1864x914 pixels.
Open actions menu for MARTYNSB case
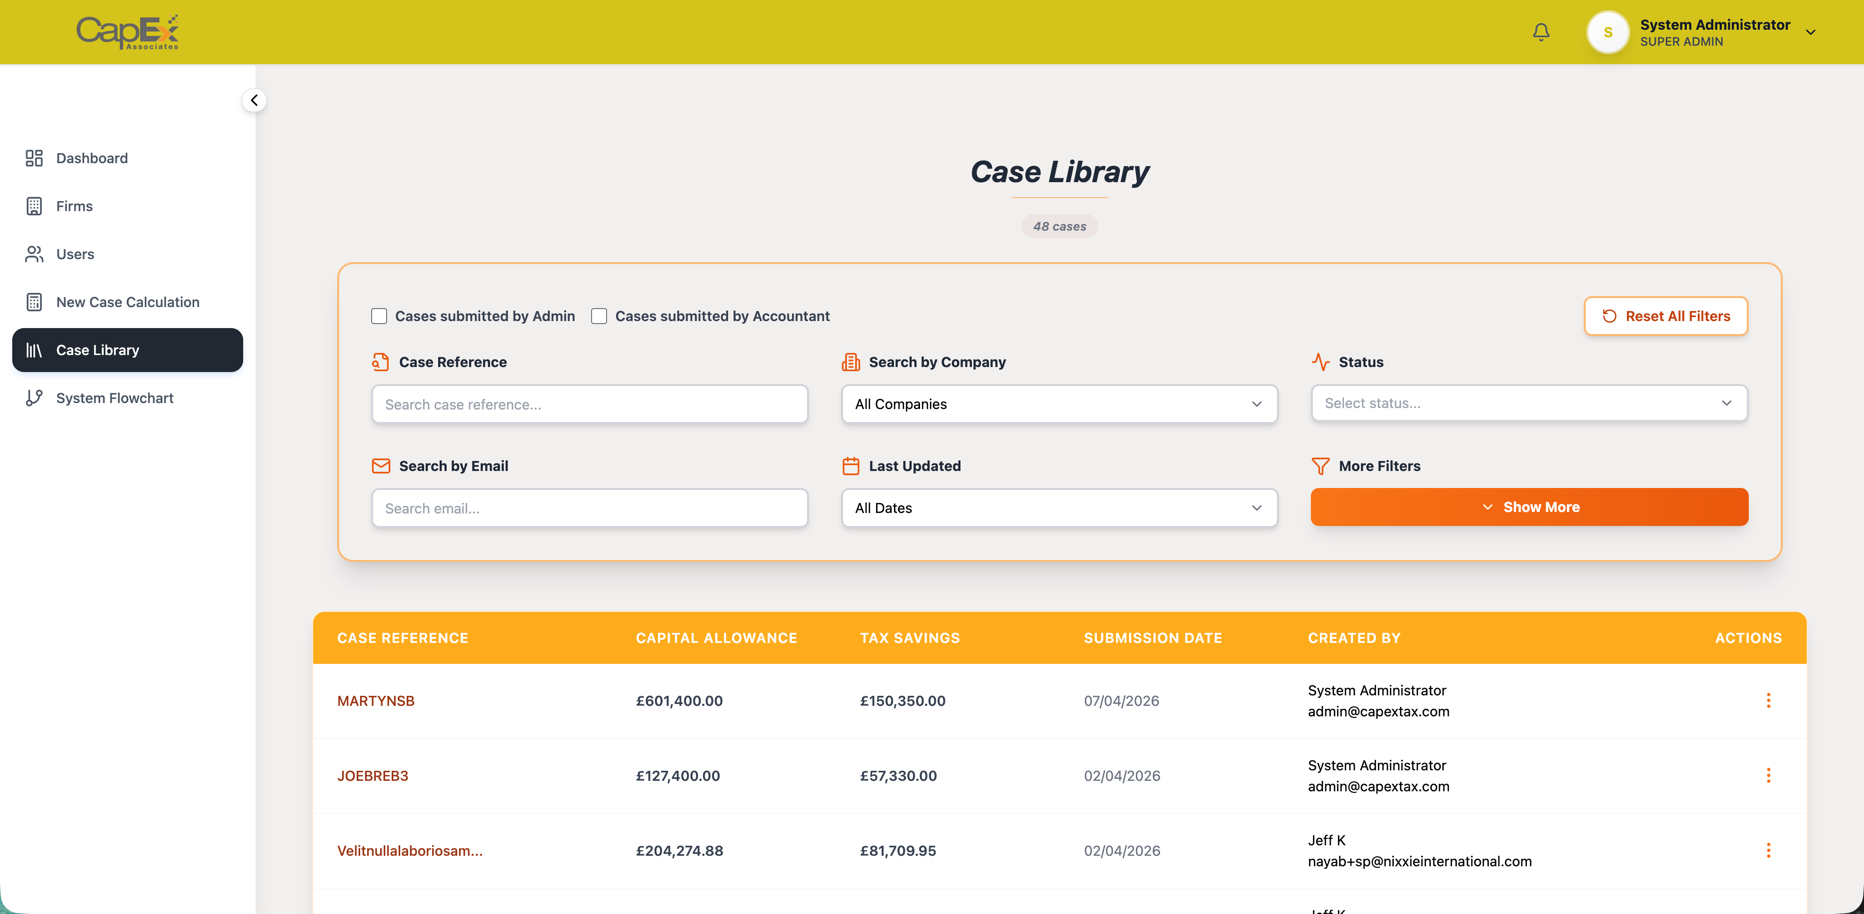(x=1767, y=701)
